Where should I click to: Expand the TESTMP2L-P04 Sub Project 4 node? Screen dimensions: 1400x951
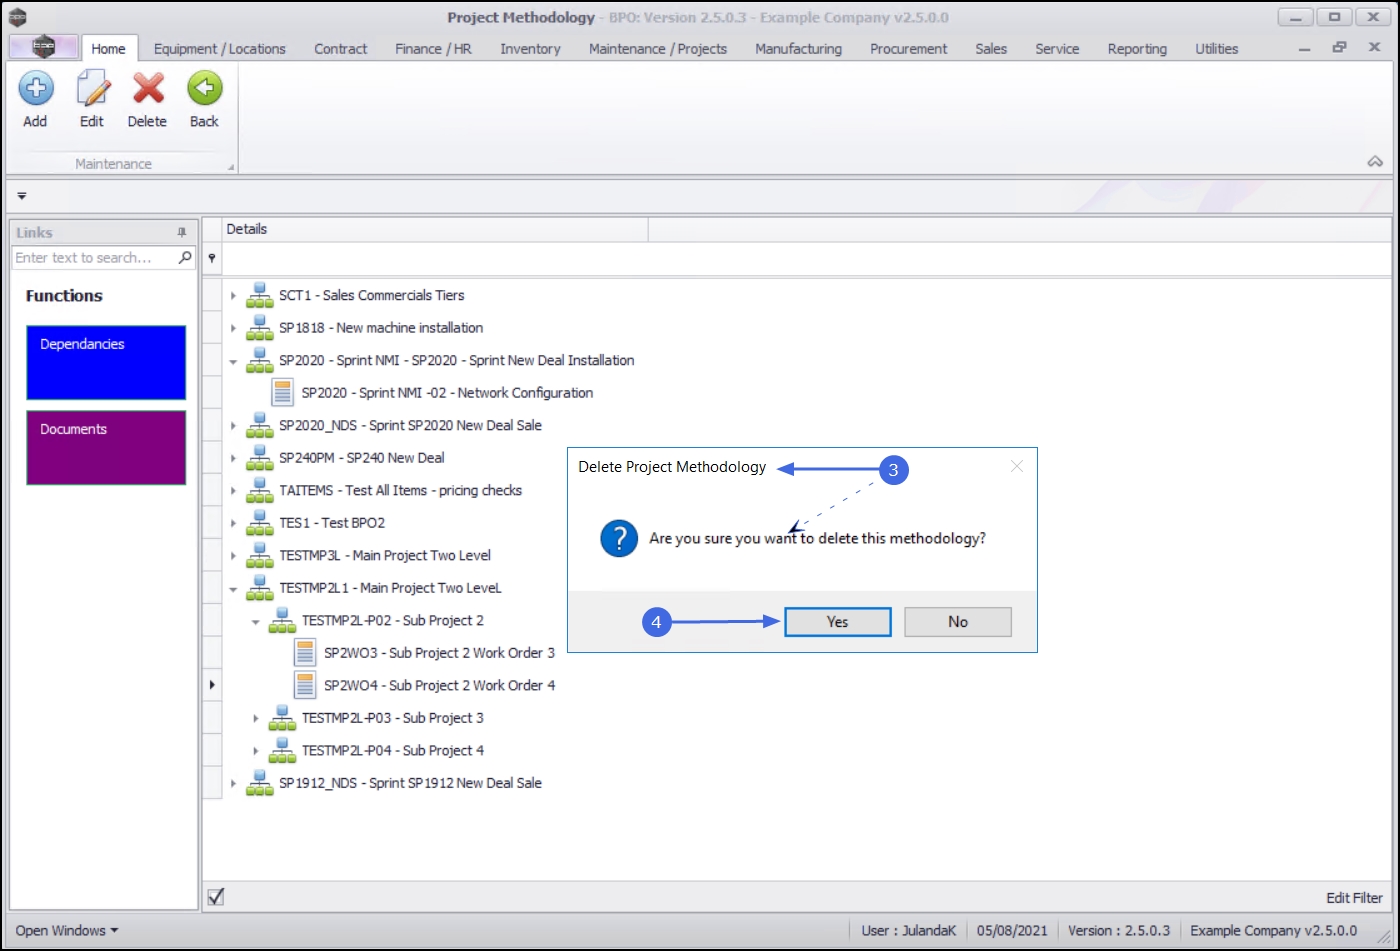click(255, 751)
